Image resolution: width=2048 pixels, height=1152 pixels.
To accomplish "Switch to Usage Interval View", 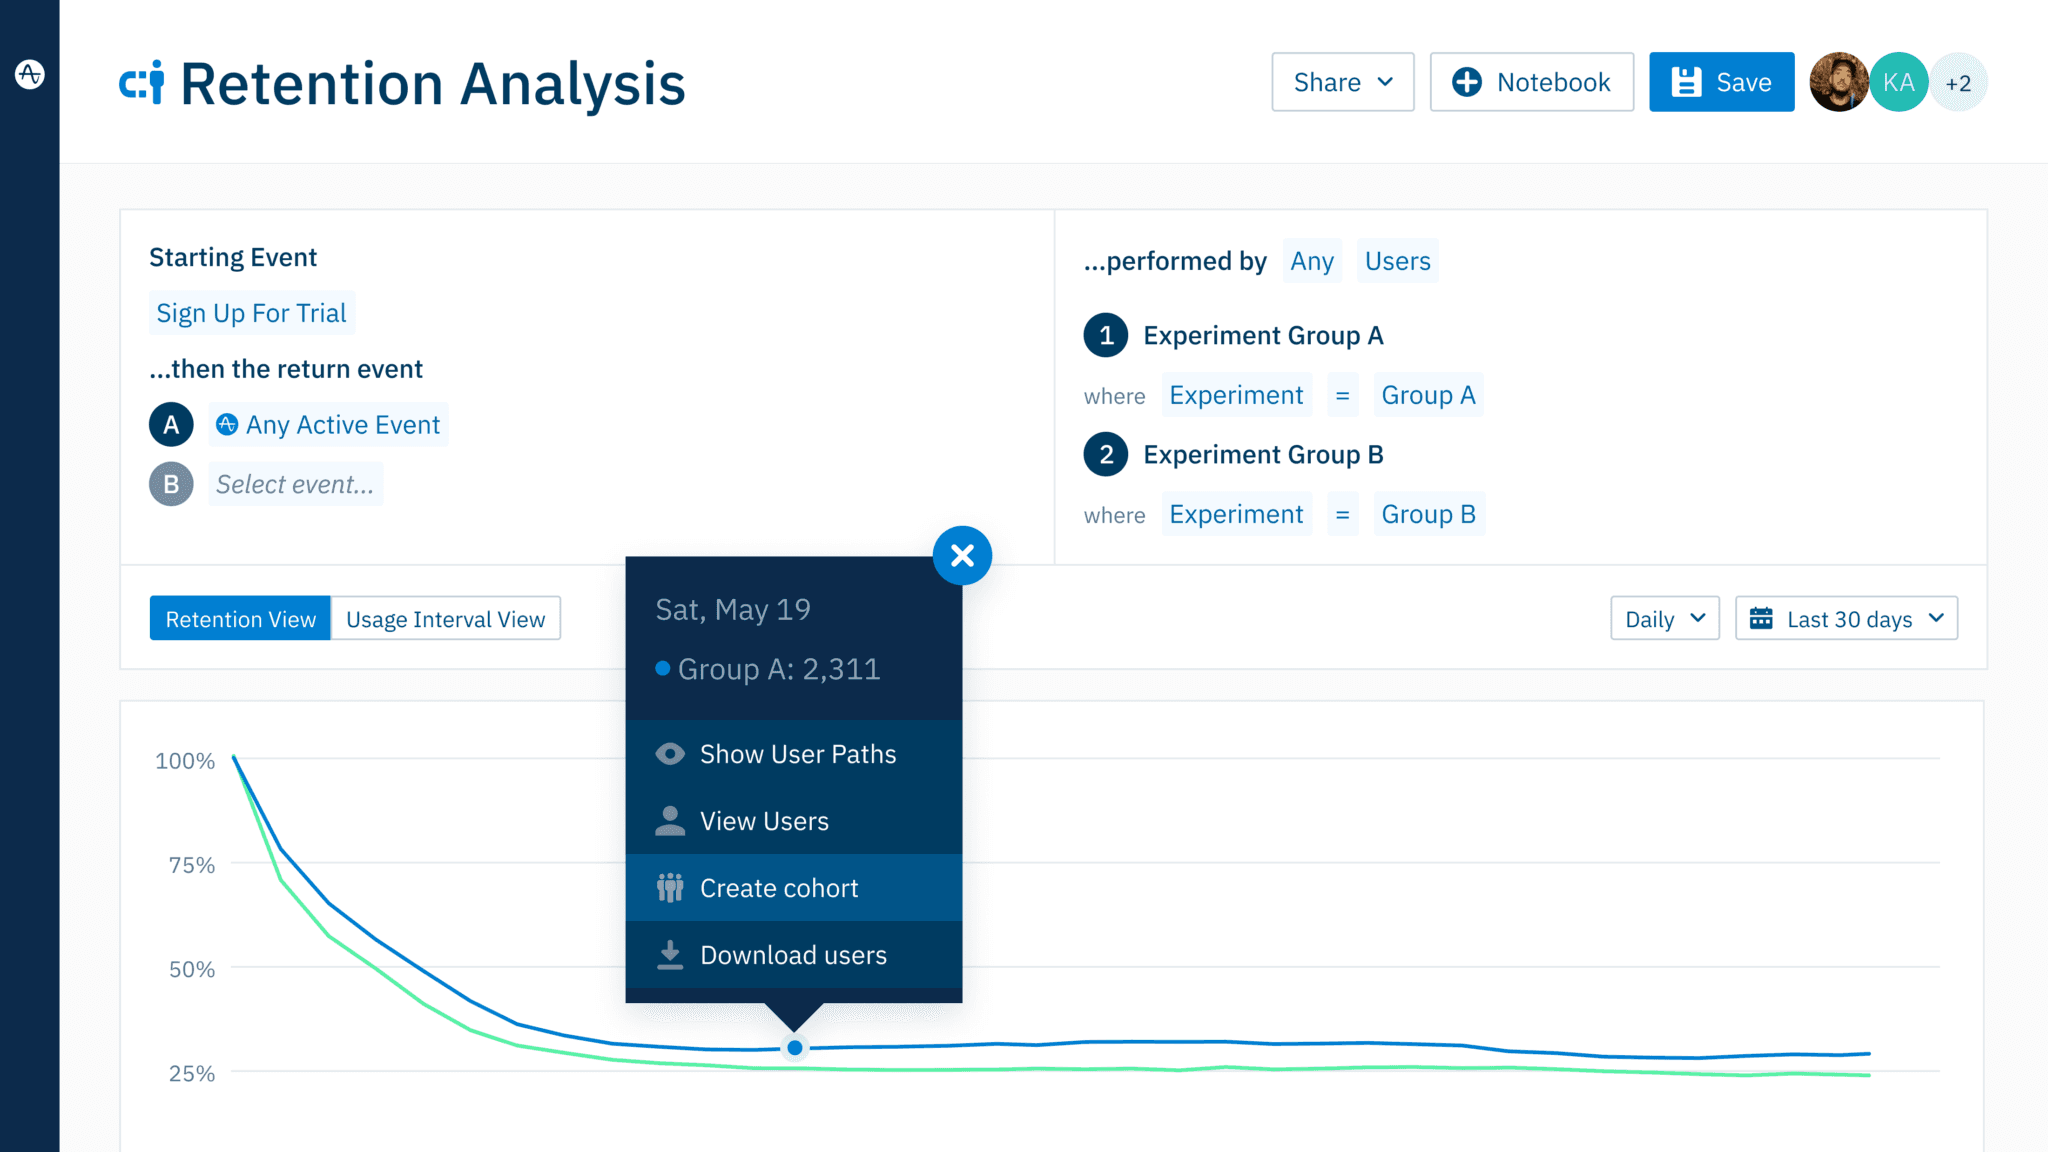I will tap(446, 618).
